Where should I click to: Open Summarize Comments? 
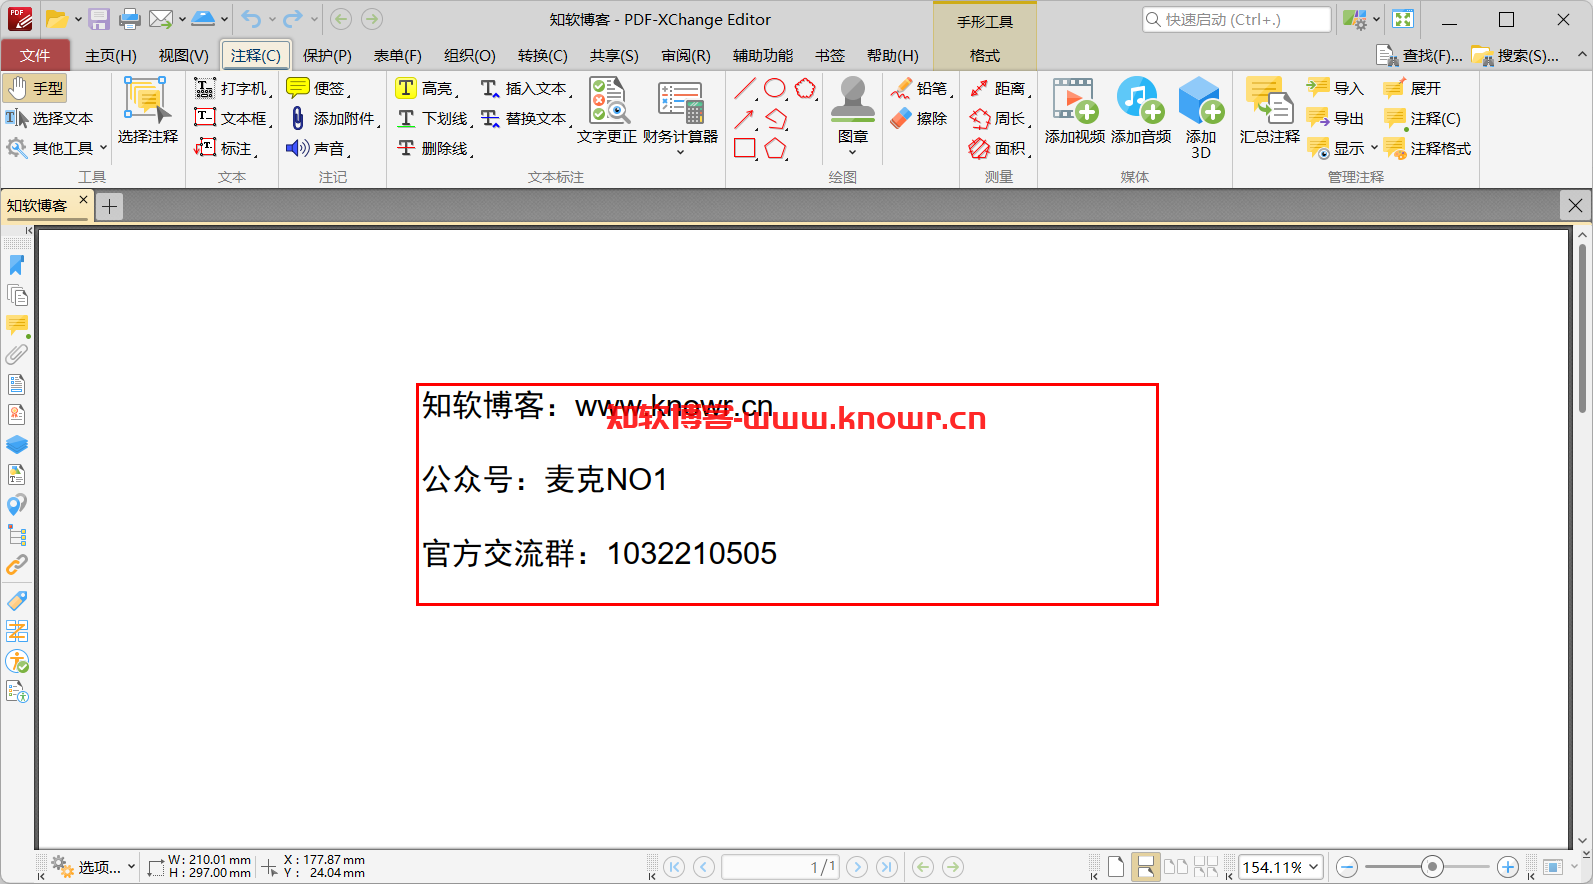tap(1270, 110)
